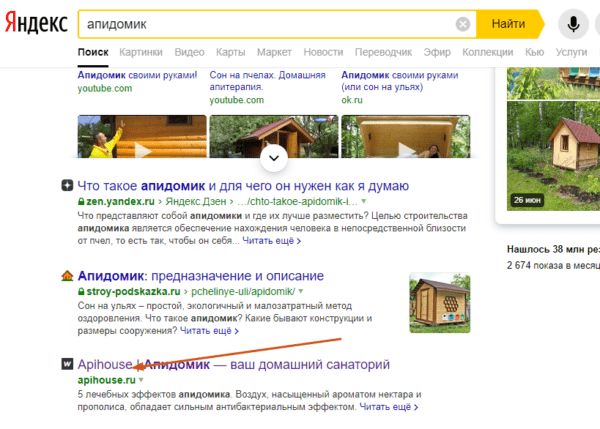Open the Поиск tab
This screenshot has width=600, height=429.
point(93,52)
